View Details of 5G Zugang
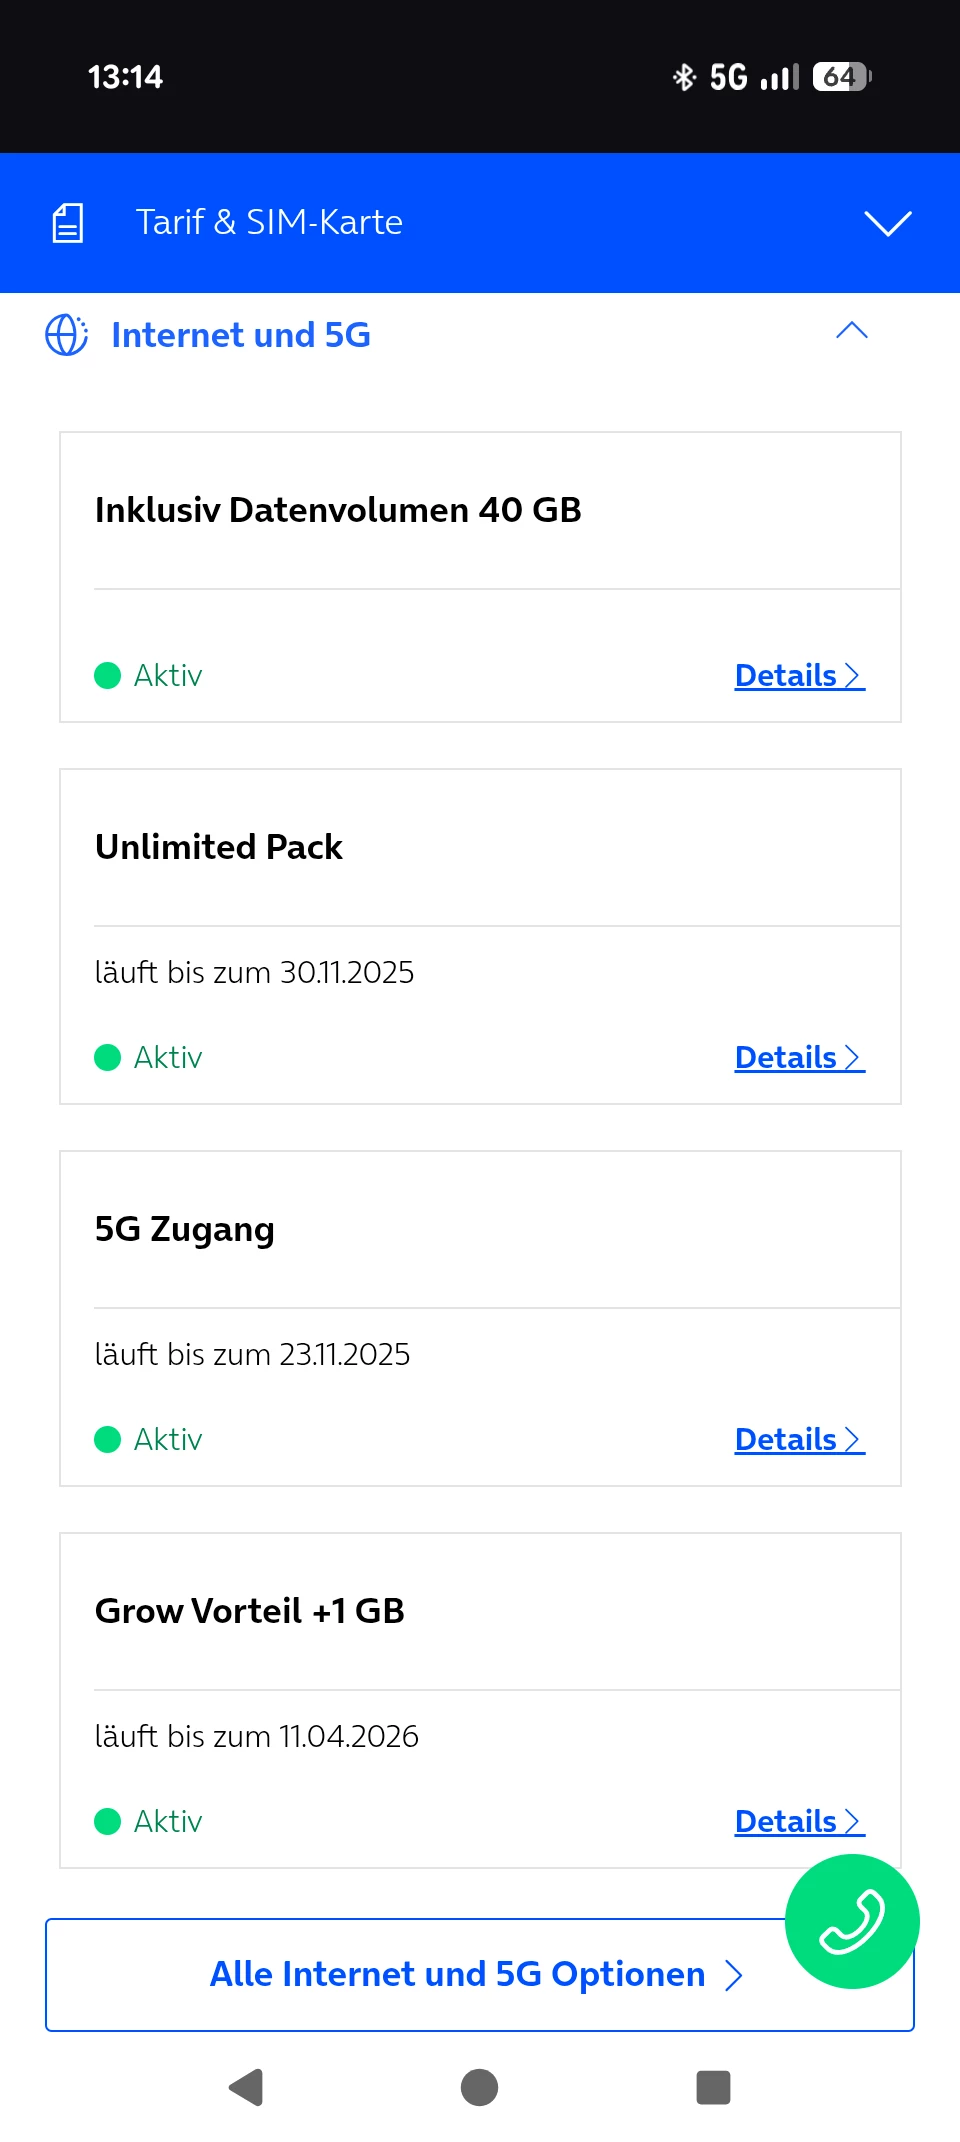The height and width of the screenshot is (2142, 960). [x=798, y=1440]
